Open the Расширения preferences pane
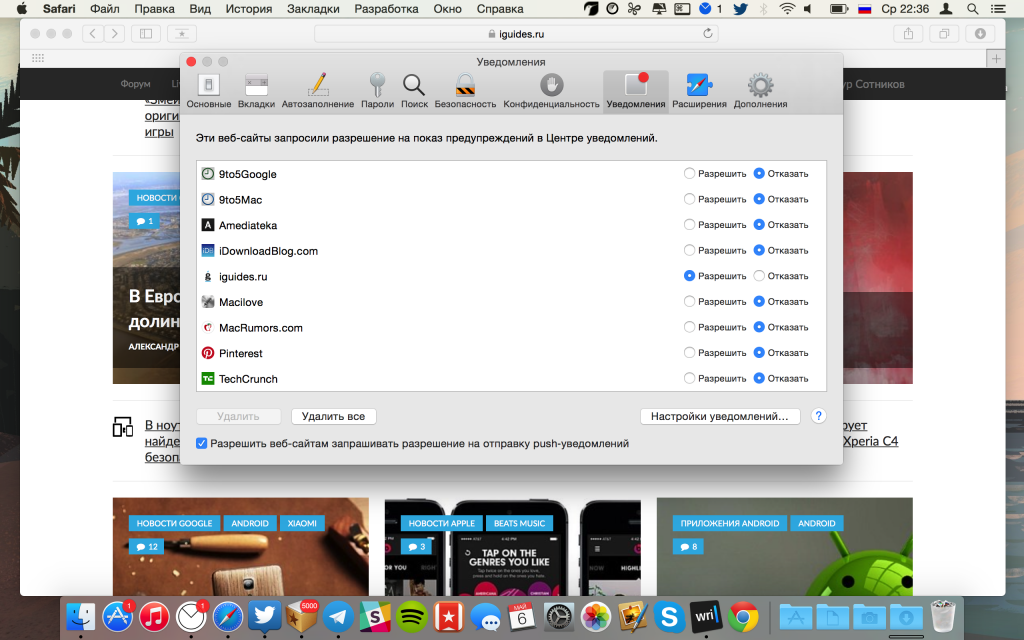Viewport: 1024px width, 640px height. (699, 90)
